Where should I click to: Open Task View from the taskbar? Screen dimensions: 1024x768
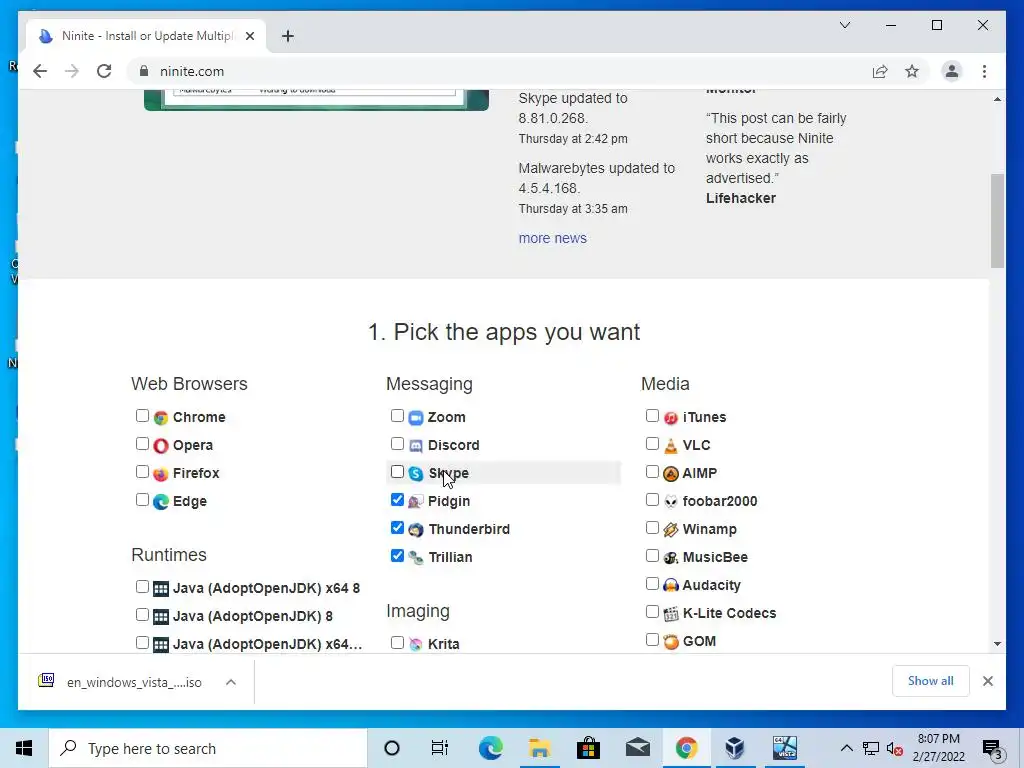[x=440, y=748]
